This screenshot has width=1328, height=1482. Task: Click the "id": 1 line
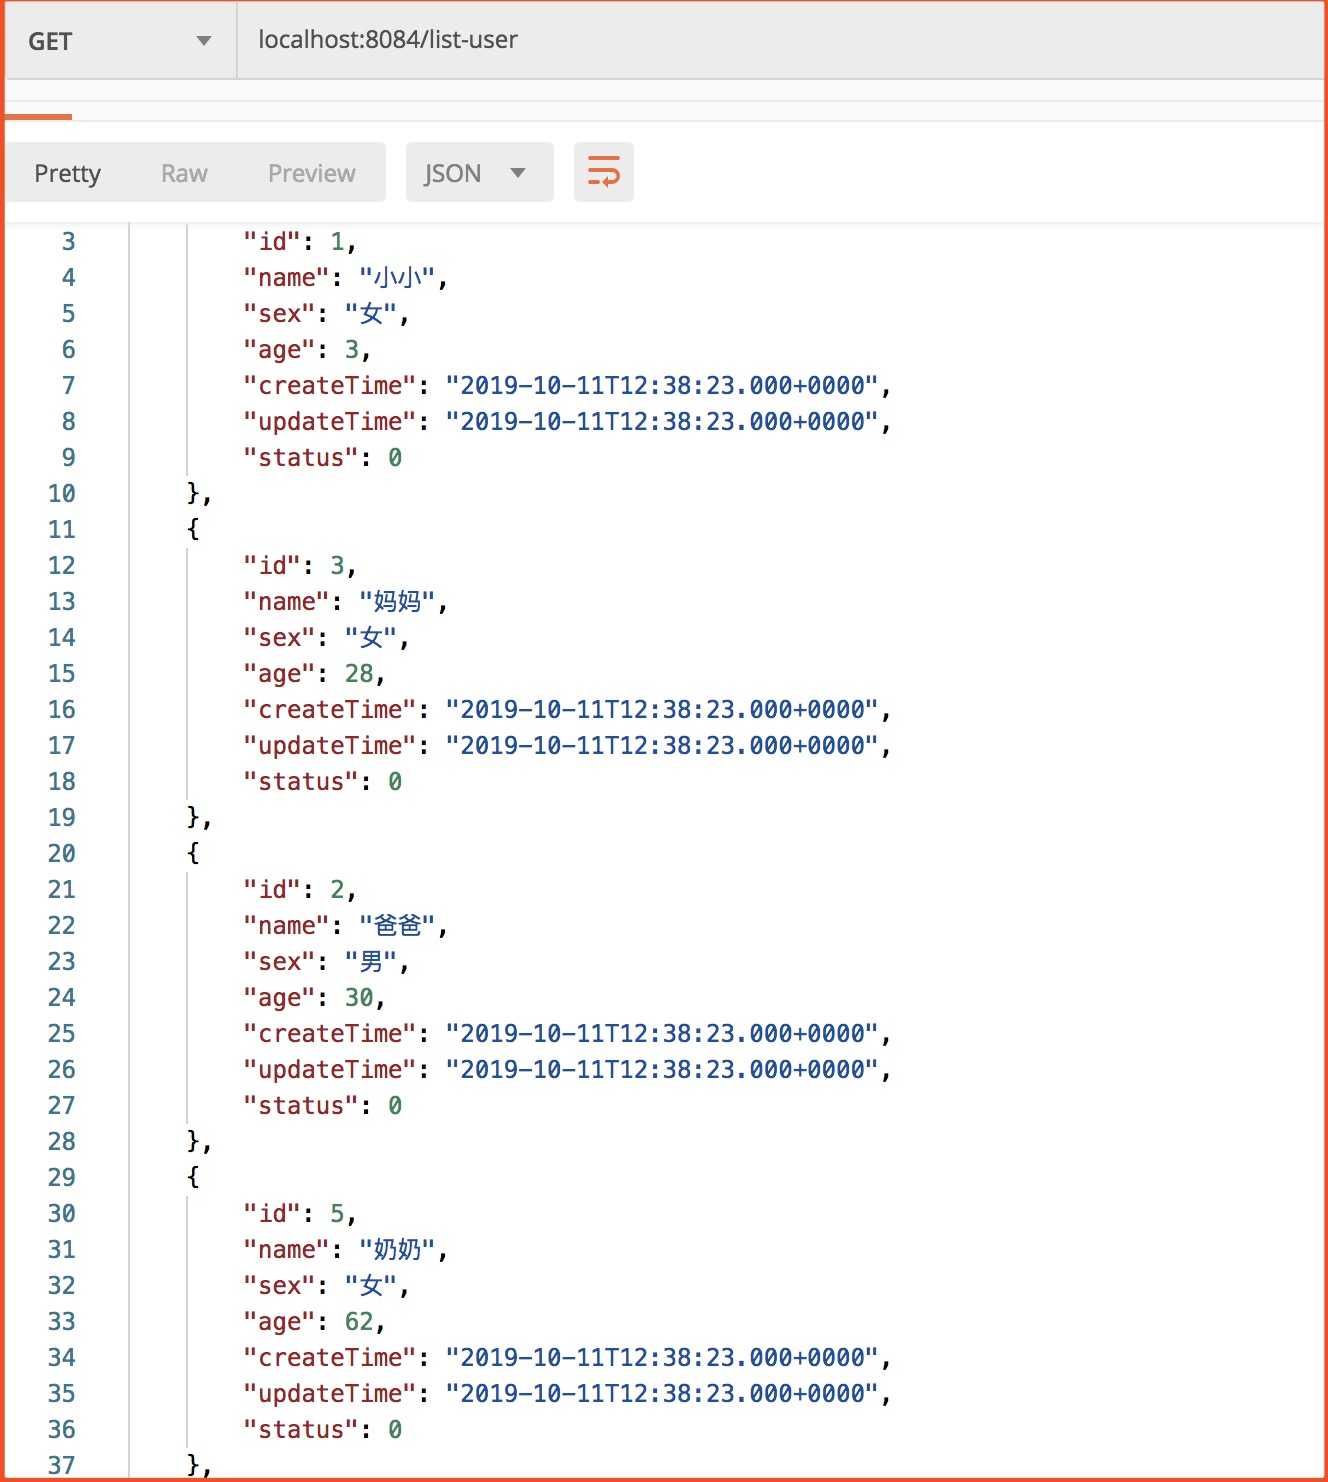pyautogui.click(x=299, y=241)
